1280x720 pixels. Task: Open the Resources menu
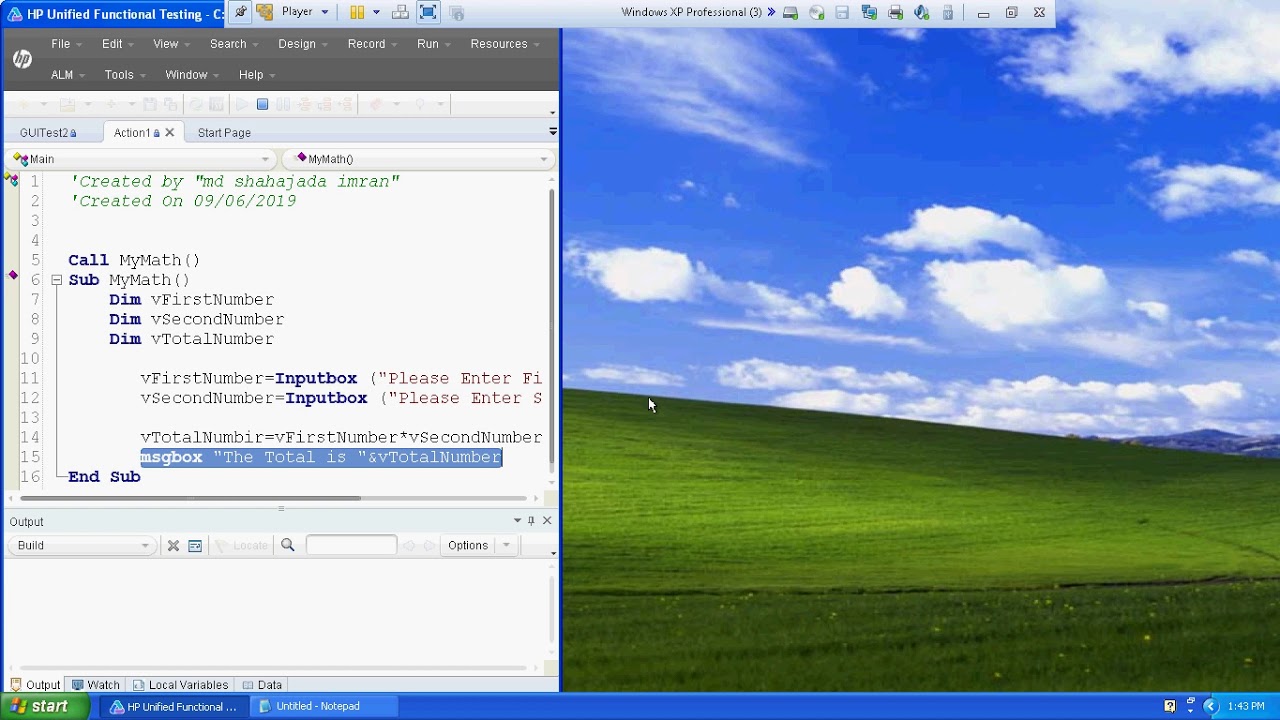(504, 44)
